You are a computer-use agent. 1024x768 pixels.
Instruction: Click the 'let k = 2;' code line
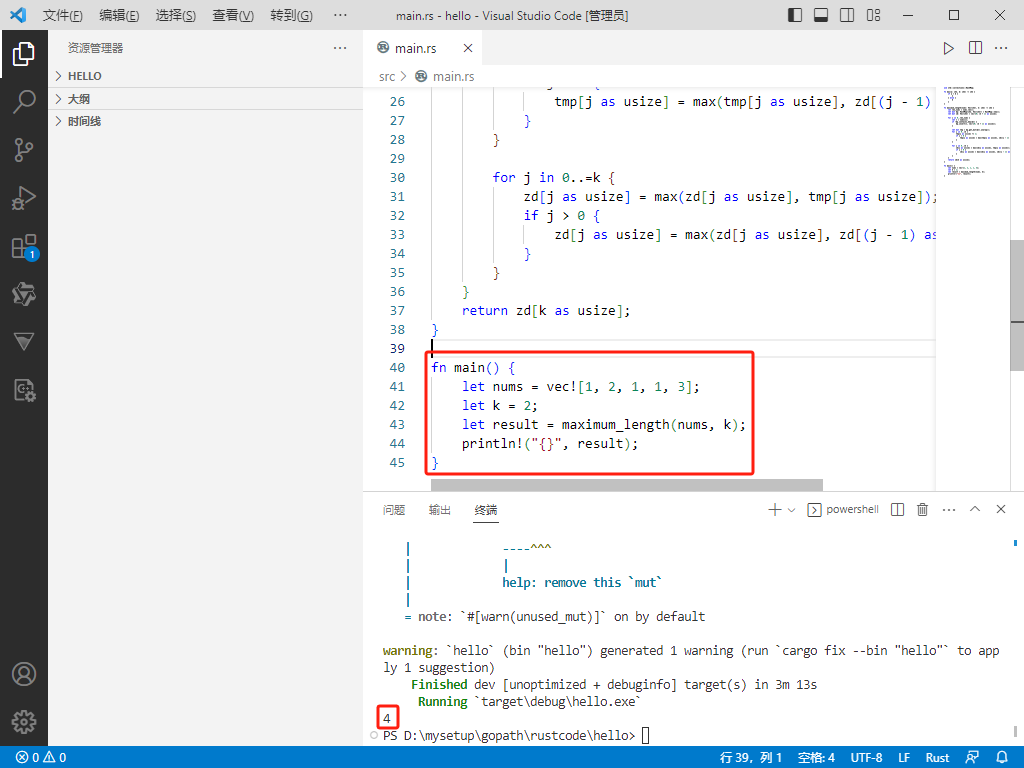coord(500,406)
